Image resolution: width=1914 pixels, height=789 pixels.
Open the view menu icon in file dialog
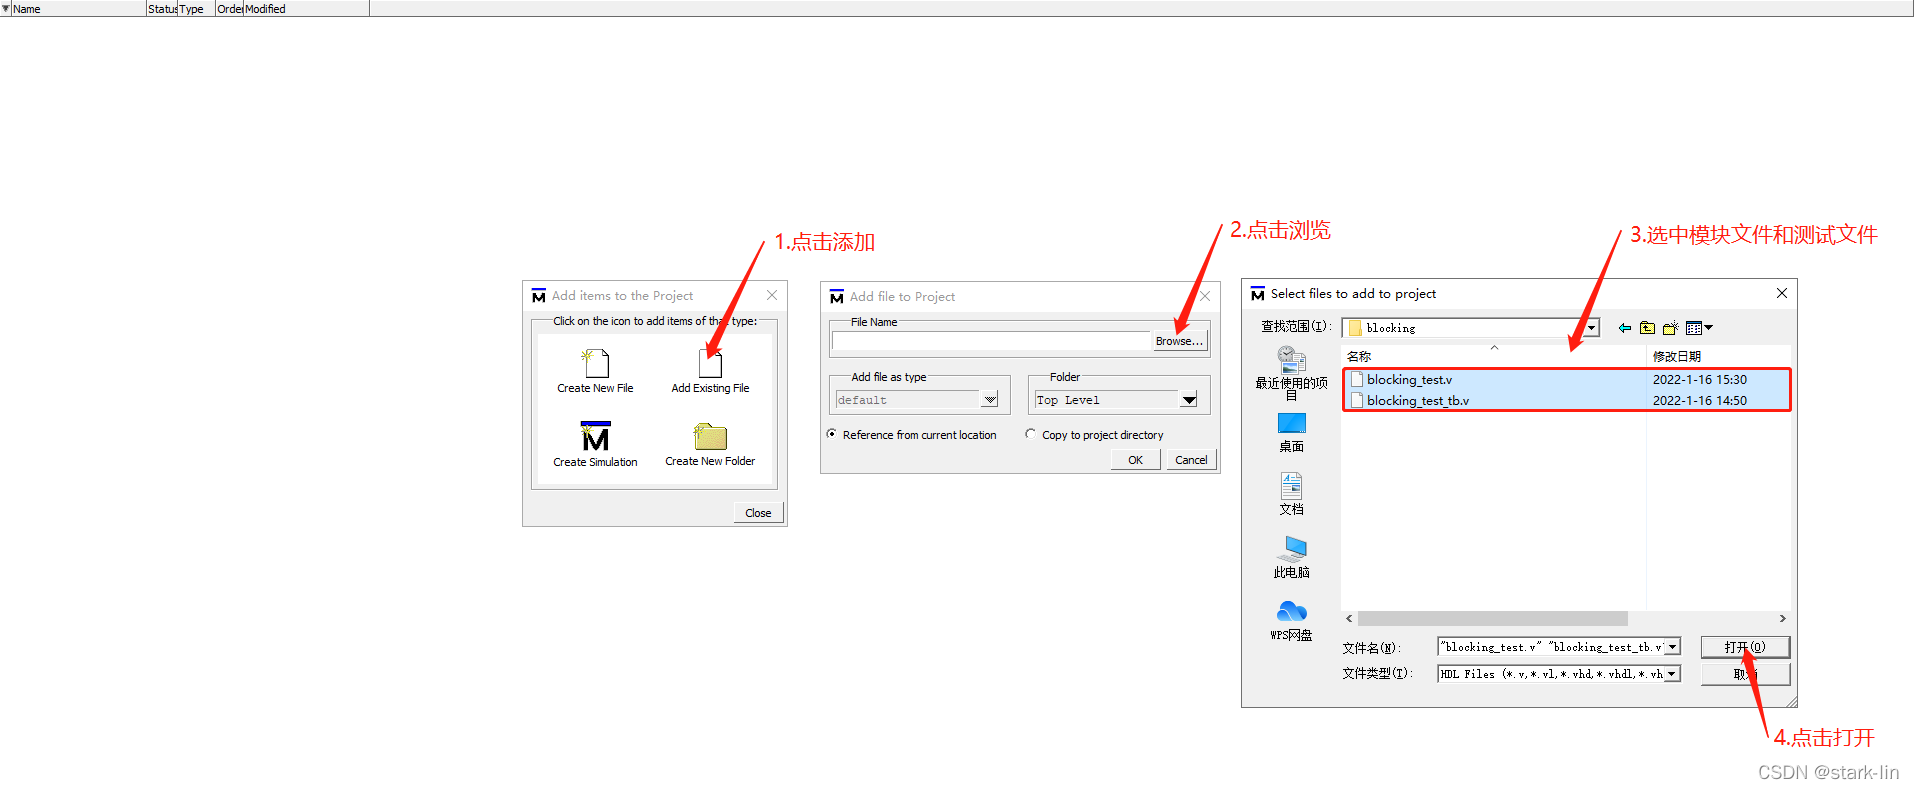coord(1699,328)
